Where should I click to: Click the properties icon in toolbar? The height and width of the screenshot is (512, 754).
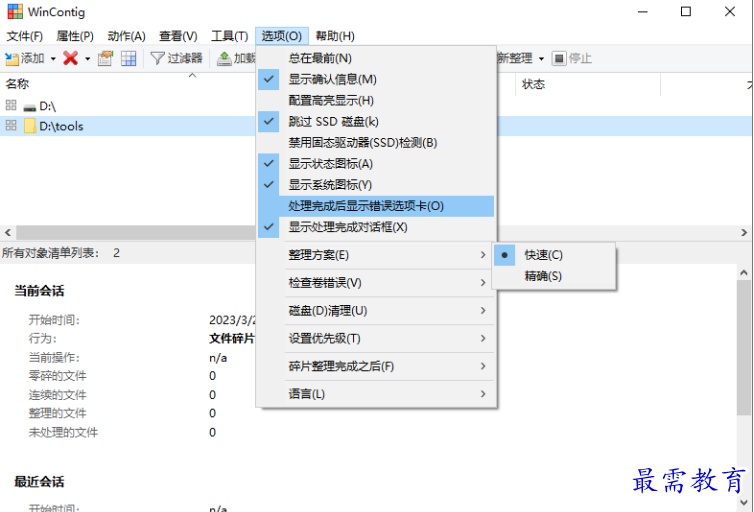[105, 58]
